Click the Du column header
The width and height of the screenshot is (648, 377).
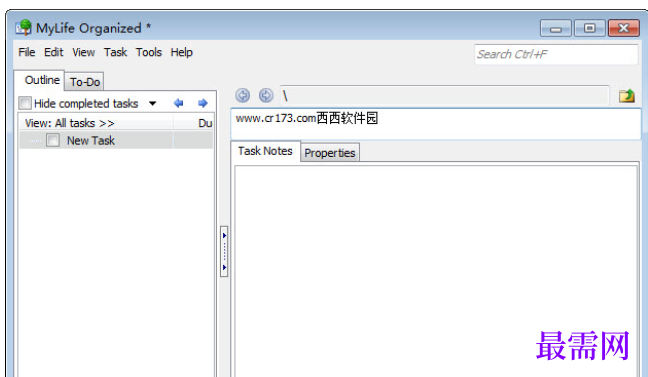coord(205,123)
